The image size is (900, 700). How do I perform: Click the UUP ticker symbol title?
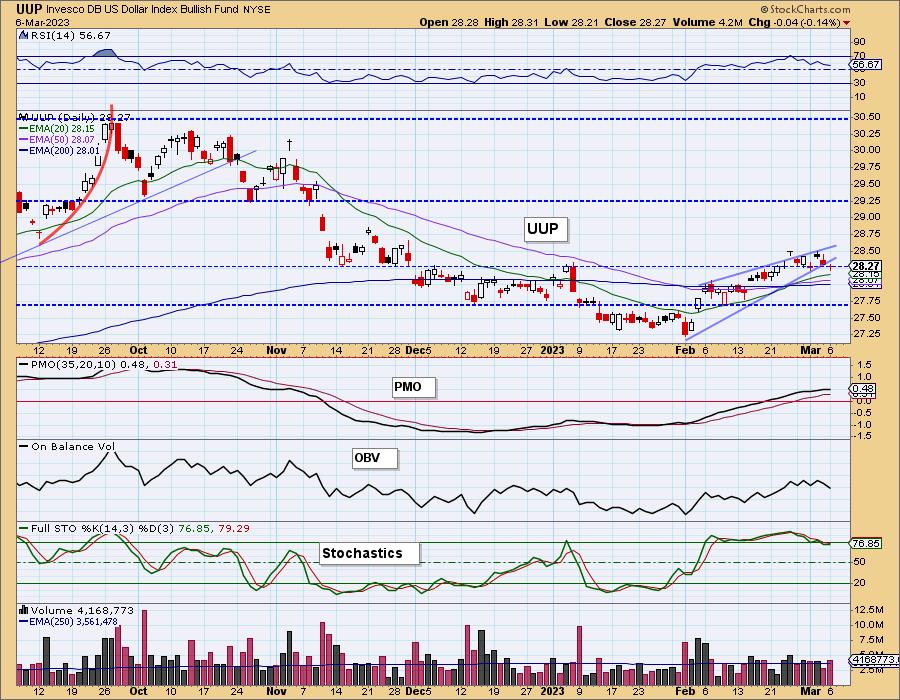coord(29,9)
